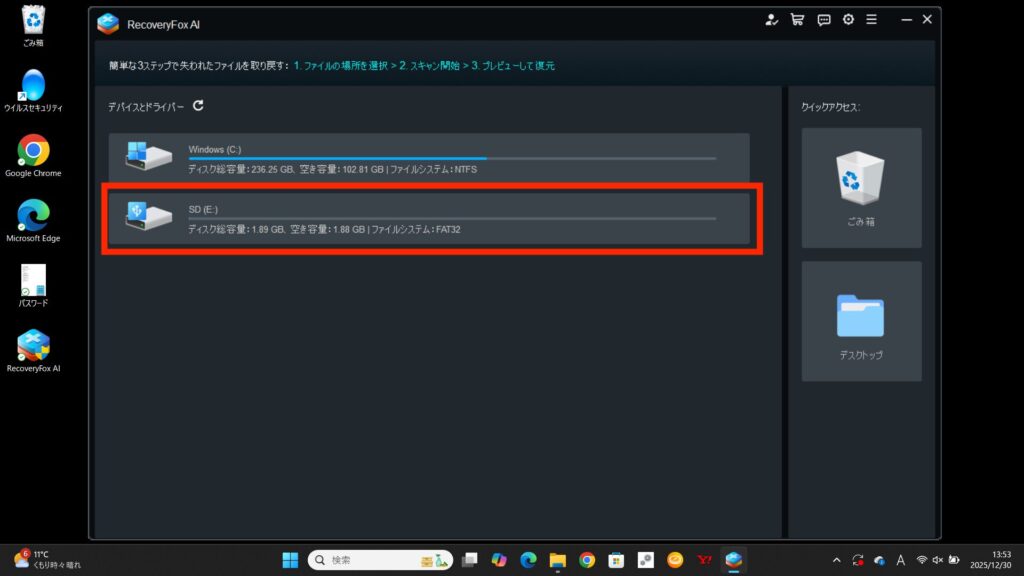Image resolution: width=1024 pixels, height=576 pixels.
Task: Expand hidden system tray icons chevron
Action: [x=836, y=560]
